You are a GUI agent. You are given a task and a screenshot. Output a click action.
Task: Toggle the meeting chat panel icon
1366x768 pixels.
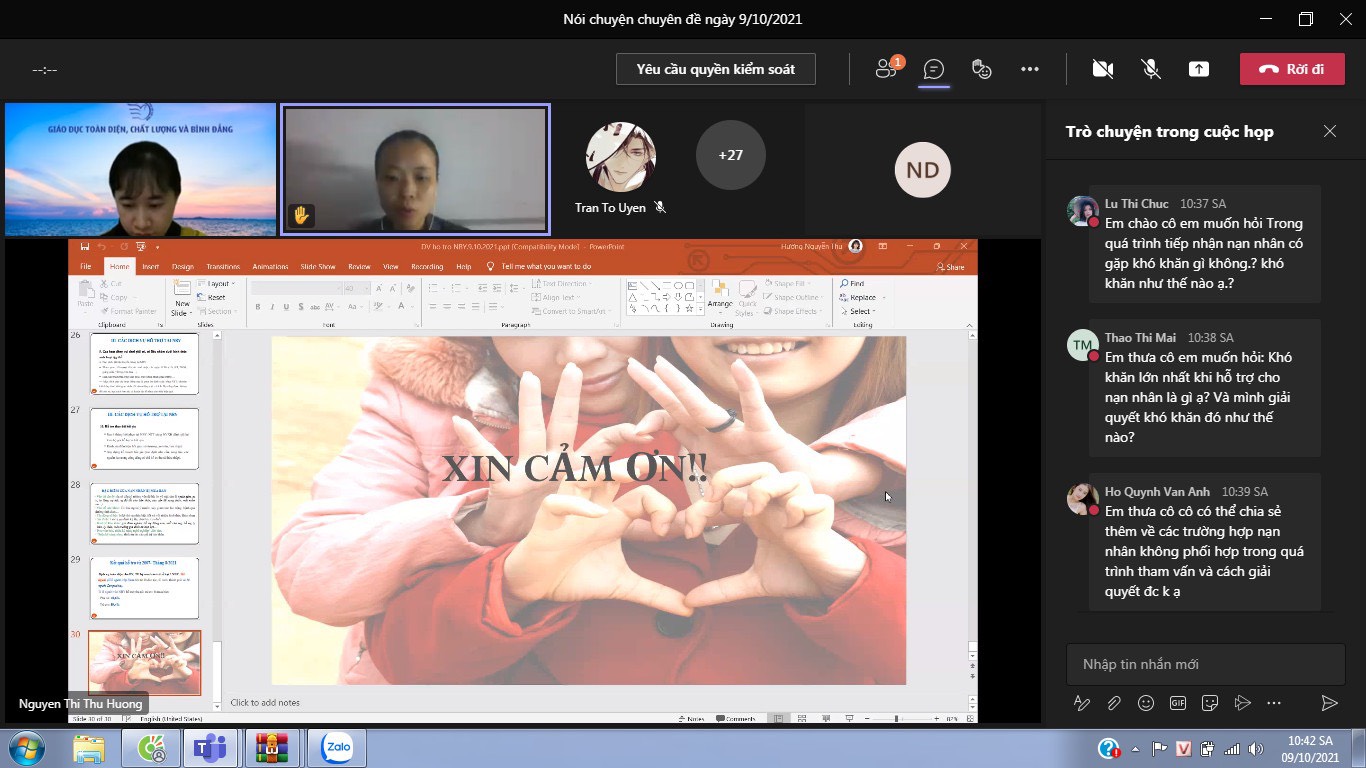coord(934,69)
